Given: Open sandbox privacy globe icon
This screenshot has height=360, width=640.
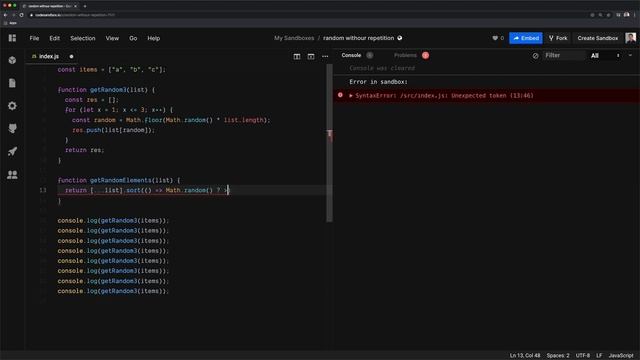Looking at the screenshot, I should pos(400,38).
